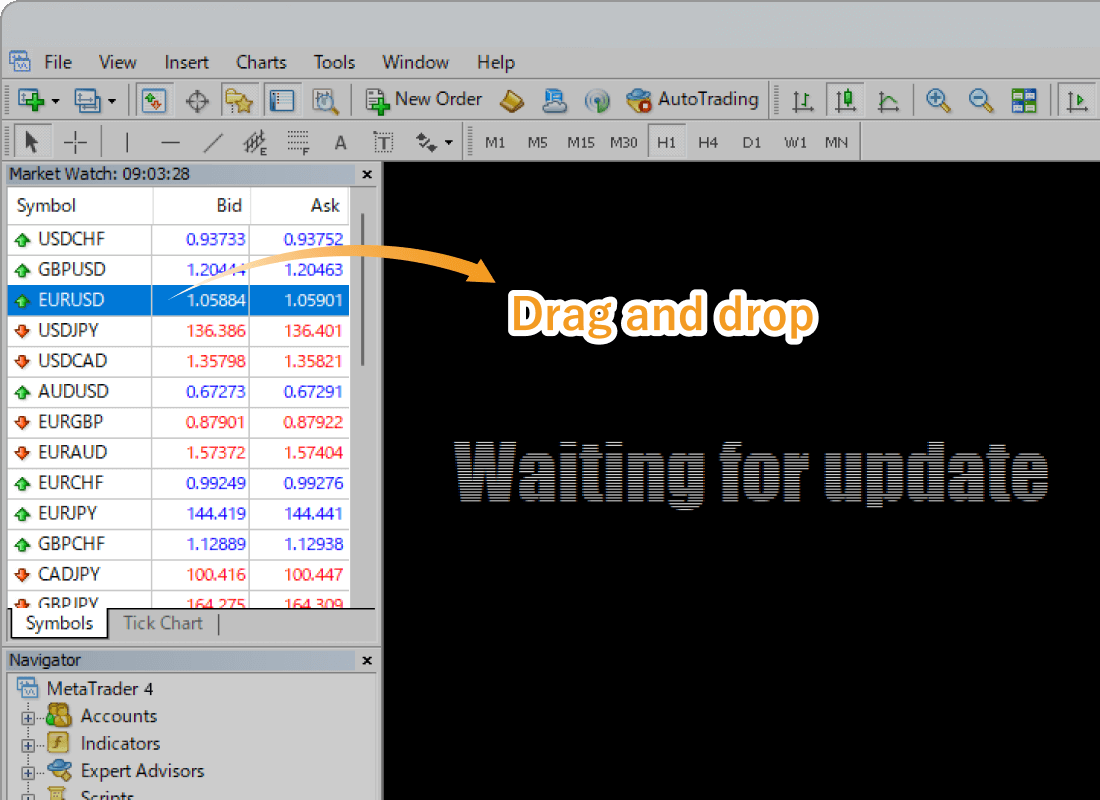Select the Vertical Line drawing tool

[x=128, y=141]
